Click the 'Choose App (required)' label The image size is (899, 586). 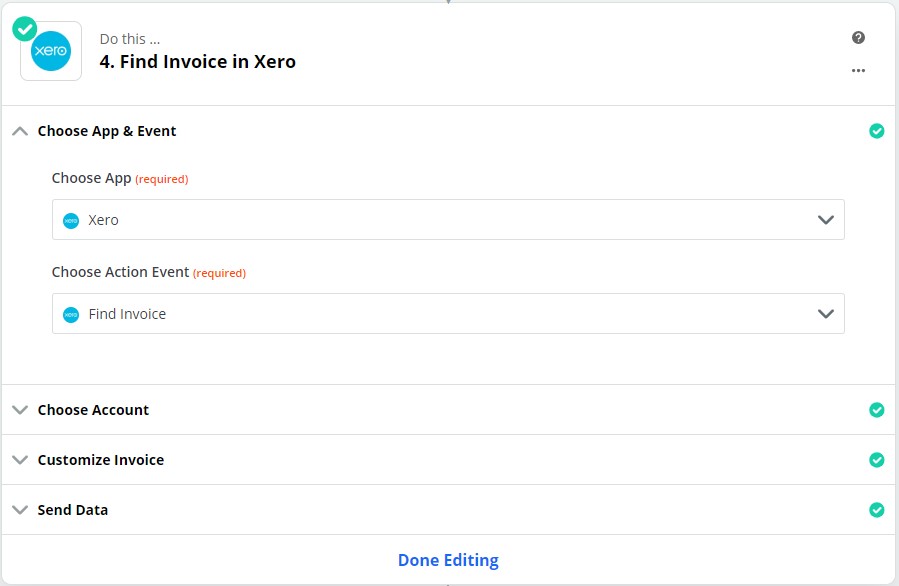(120, 178)
